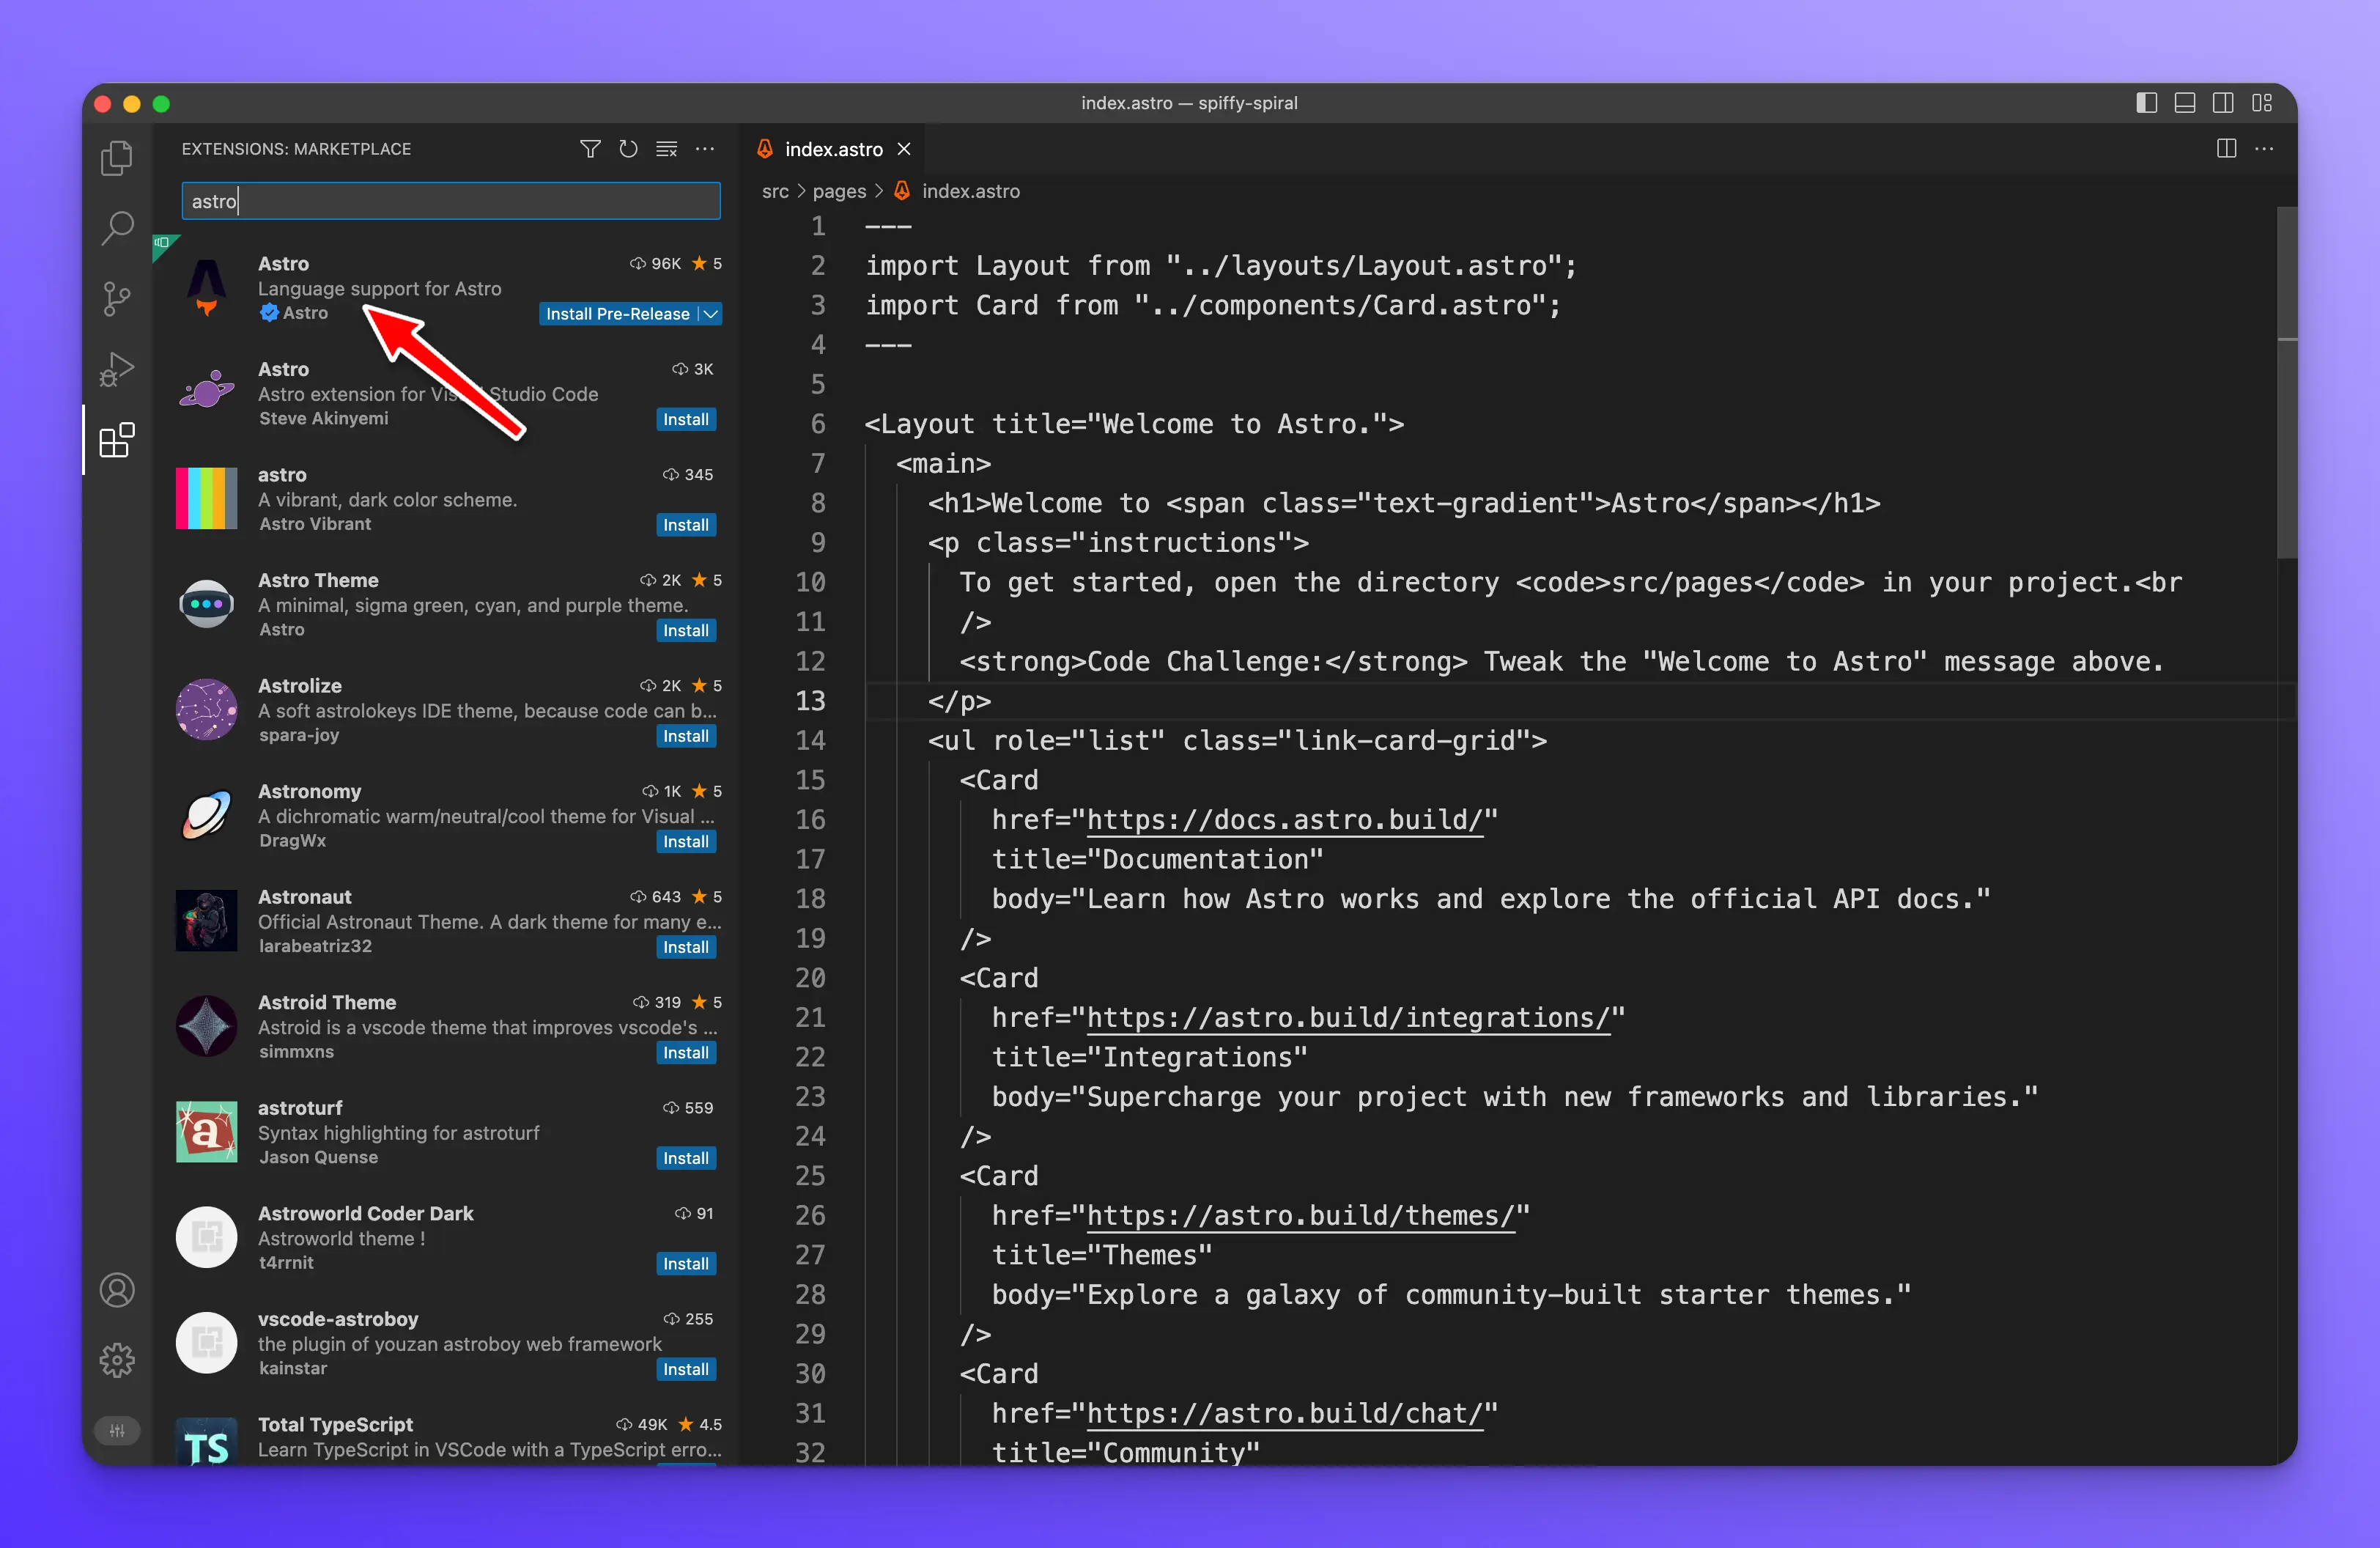Open Install Pre-Release dropdown arrow
The image size is (2380, 1548).
click(x=710, y=314)
